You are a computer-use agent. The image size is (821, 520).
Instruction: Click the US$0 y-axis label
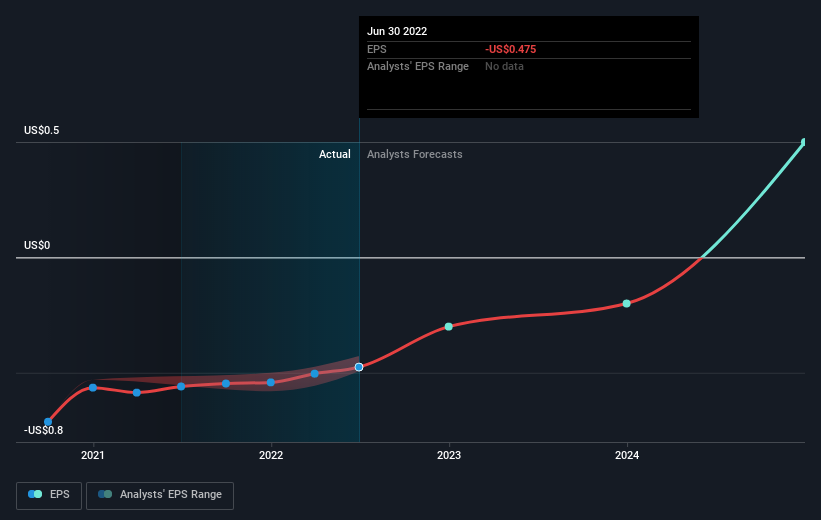(37, 245)
